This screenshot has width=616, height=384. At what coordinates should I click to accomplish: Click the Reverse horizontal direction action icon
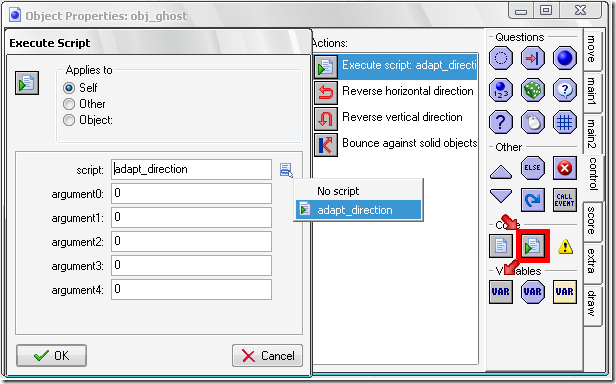pos(326,93)
